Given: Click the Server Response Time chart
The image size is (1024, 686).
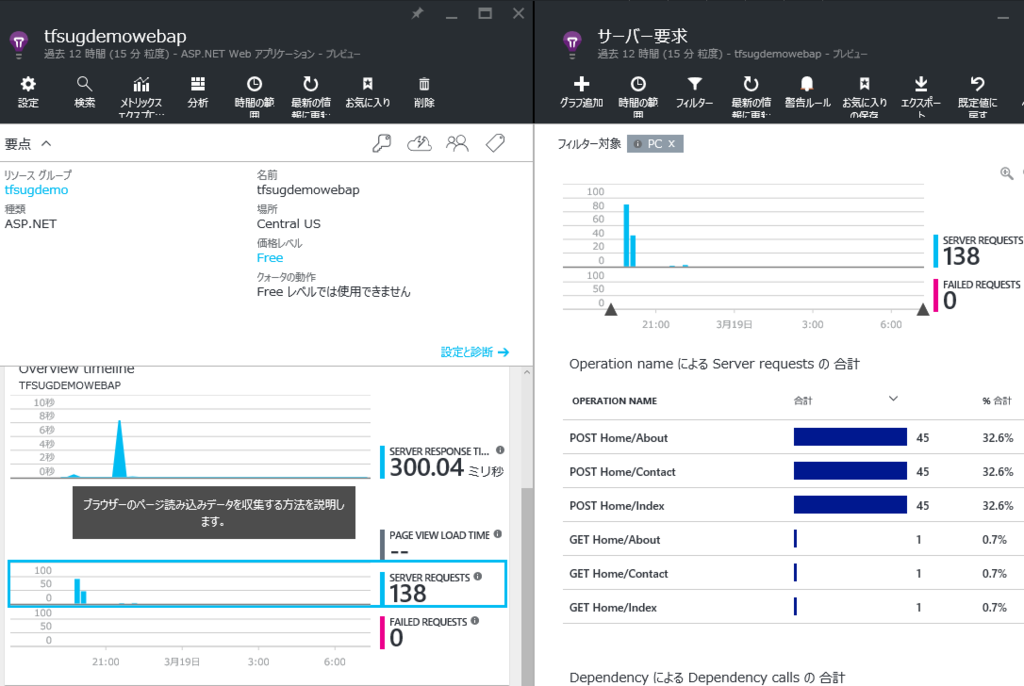Looking at the screenshot, I should pos(190,438).
